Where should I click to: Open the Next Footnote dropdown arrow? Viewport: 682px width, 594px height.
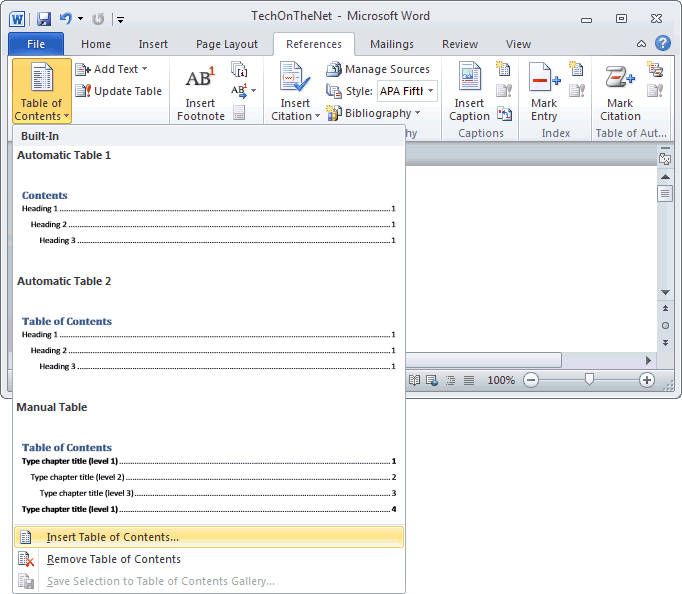pyautogui.click(x=253, y=90)
